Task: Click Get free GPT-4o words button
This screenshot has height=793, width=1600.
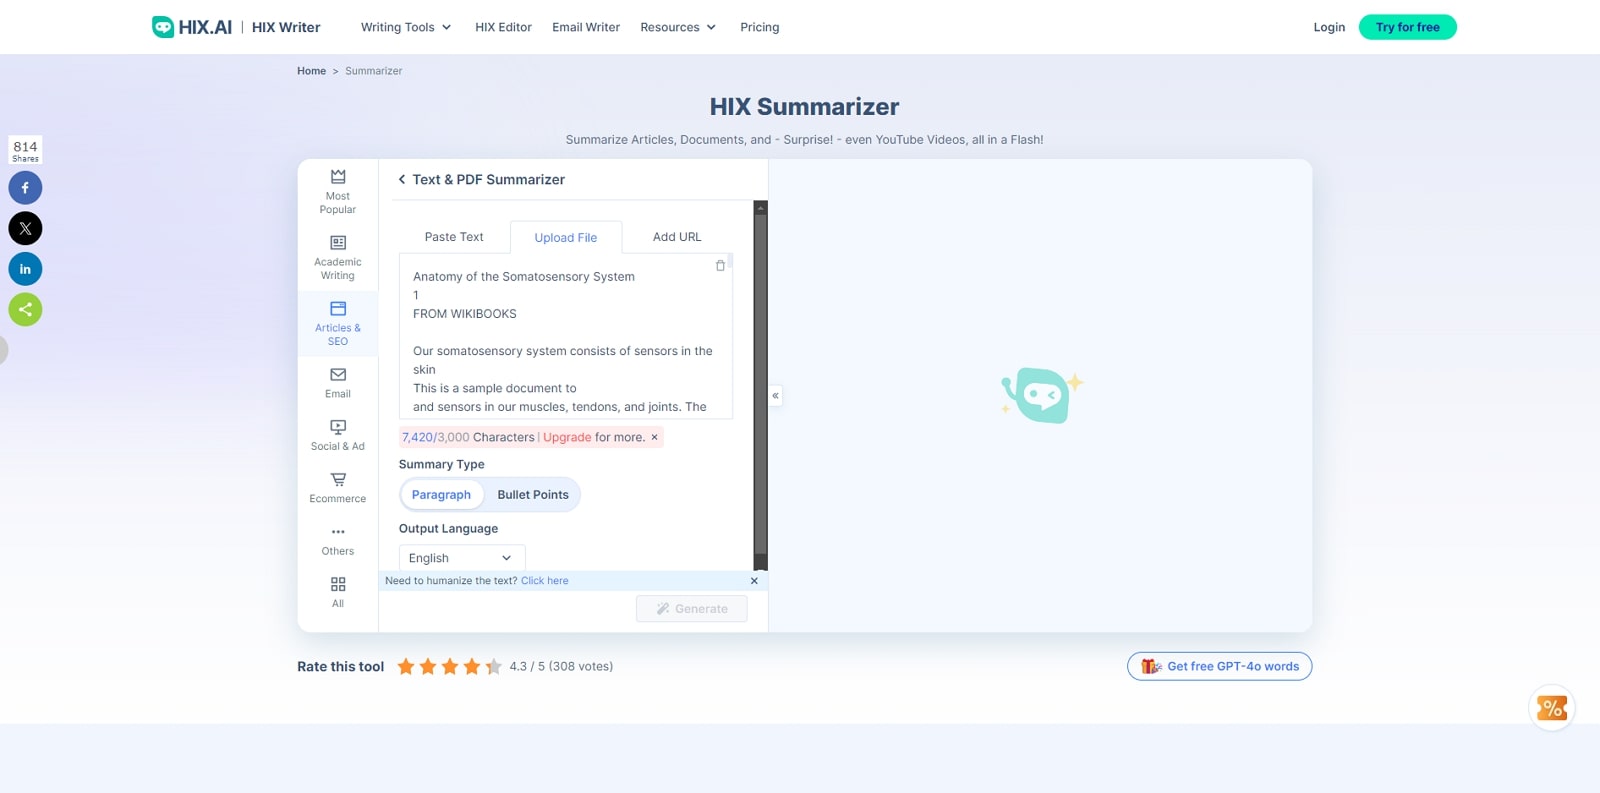Action: click(1219, 667)
